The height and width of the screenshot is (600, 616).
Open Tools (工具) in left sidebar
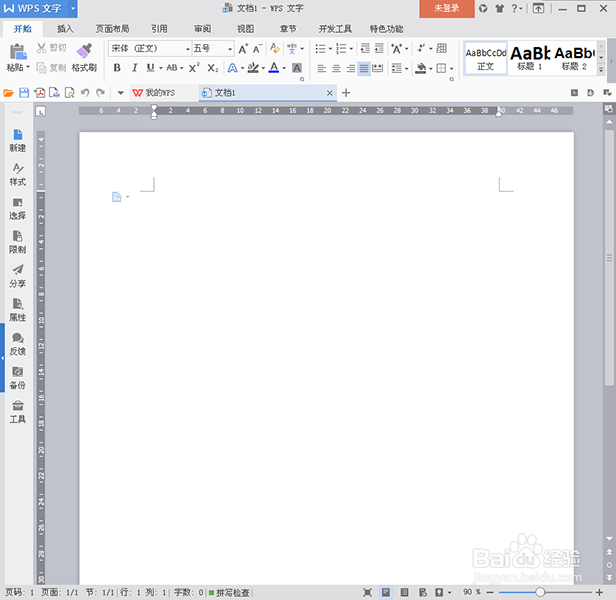(18, 411)
